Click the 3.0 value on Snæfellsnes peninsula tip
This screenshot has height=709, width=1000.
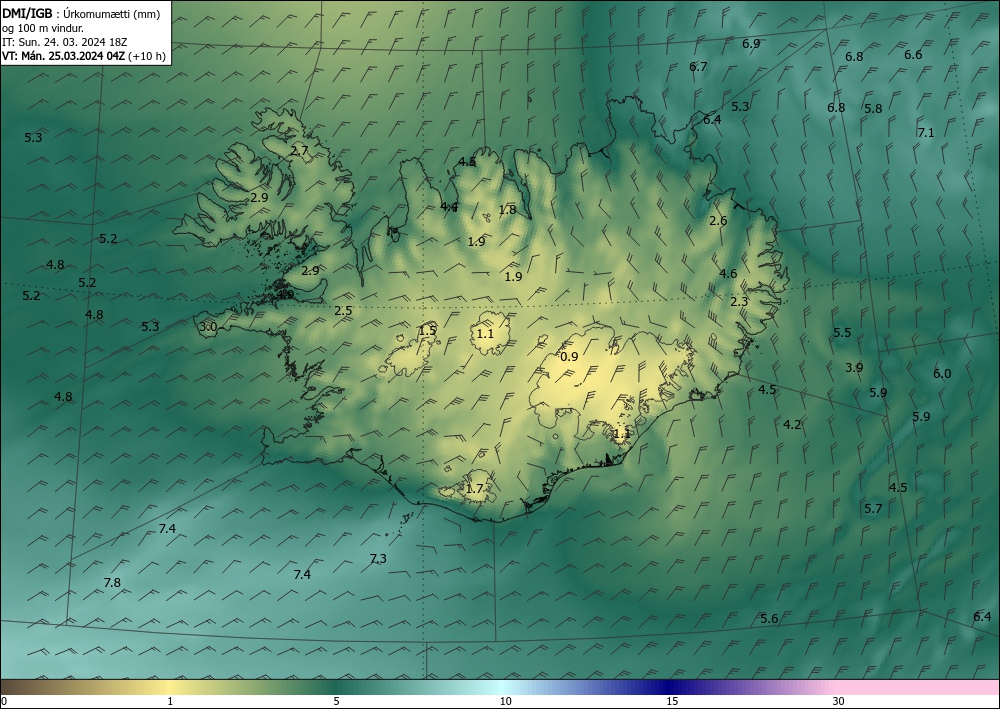[x=208, y=327]
